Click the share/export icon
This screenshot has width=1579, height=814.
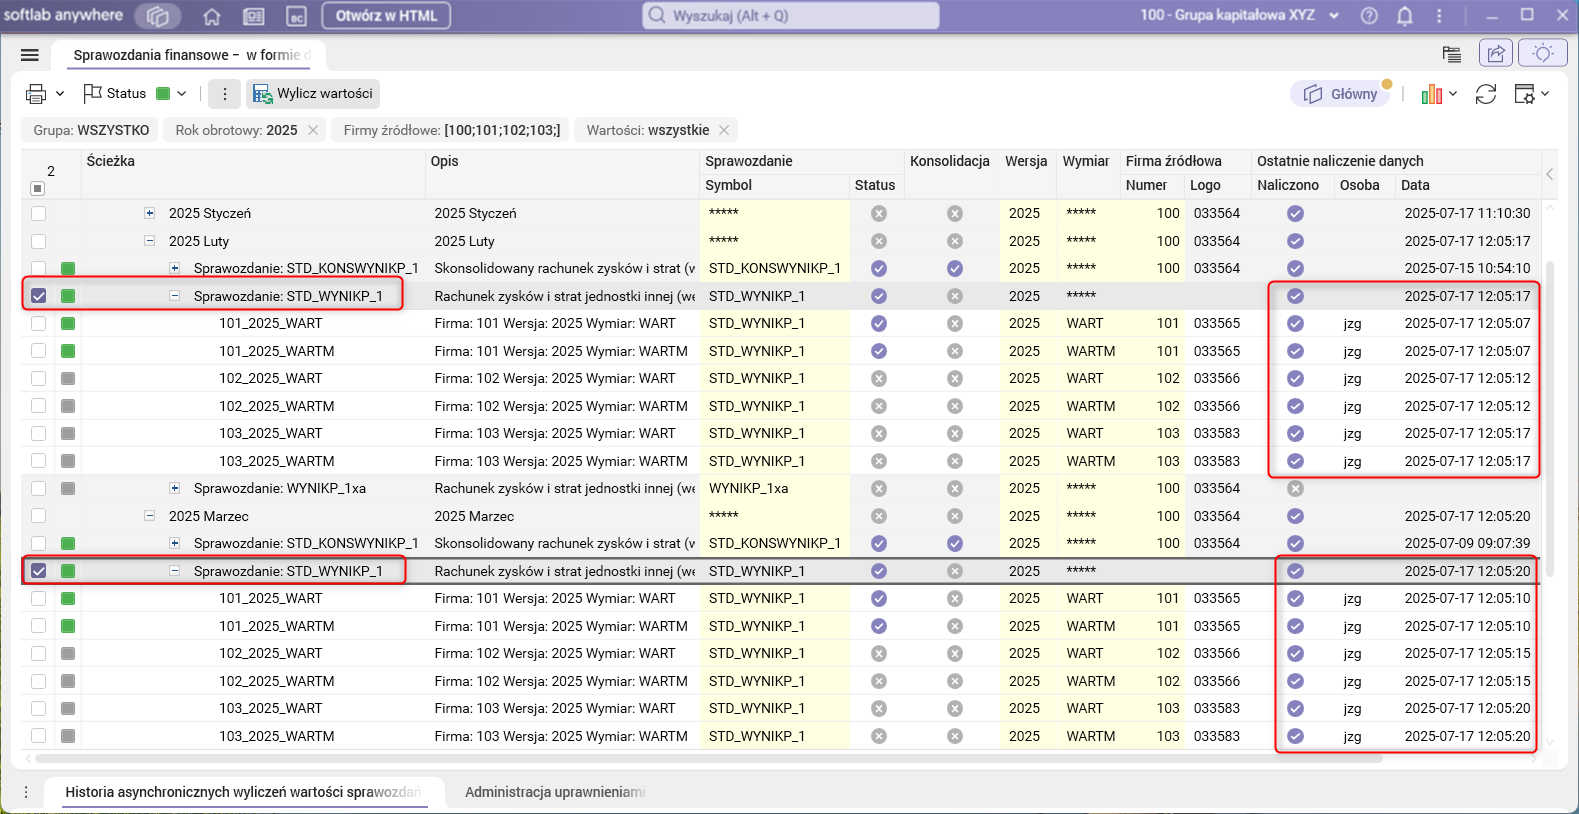pyautogui.click(x=1496, y=54)
